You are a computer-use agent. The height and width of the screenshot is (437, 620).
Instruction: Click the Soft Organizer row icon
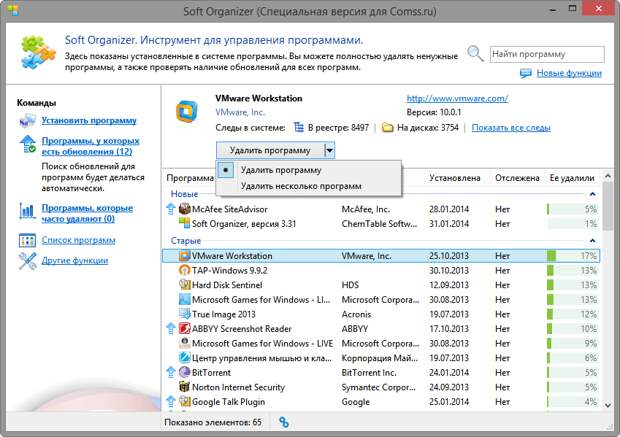[x=184, y=223]
